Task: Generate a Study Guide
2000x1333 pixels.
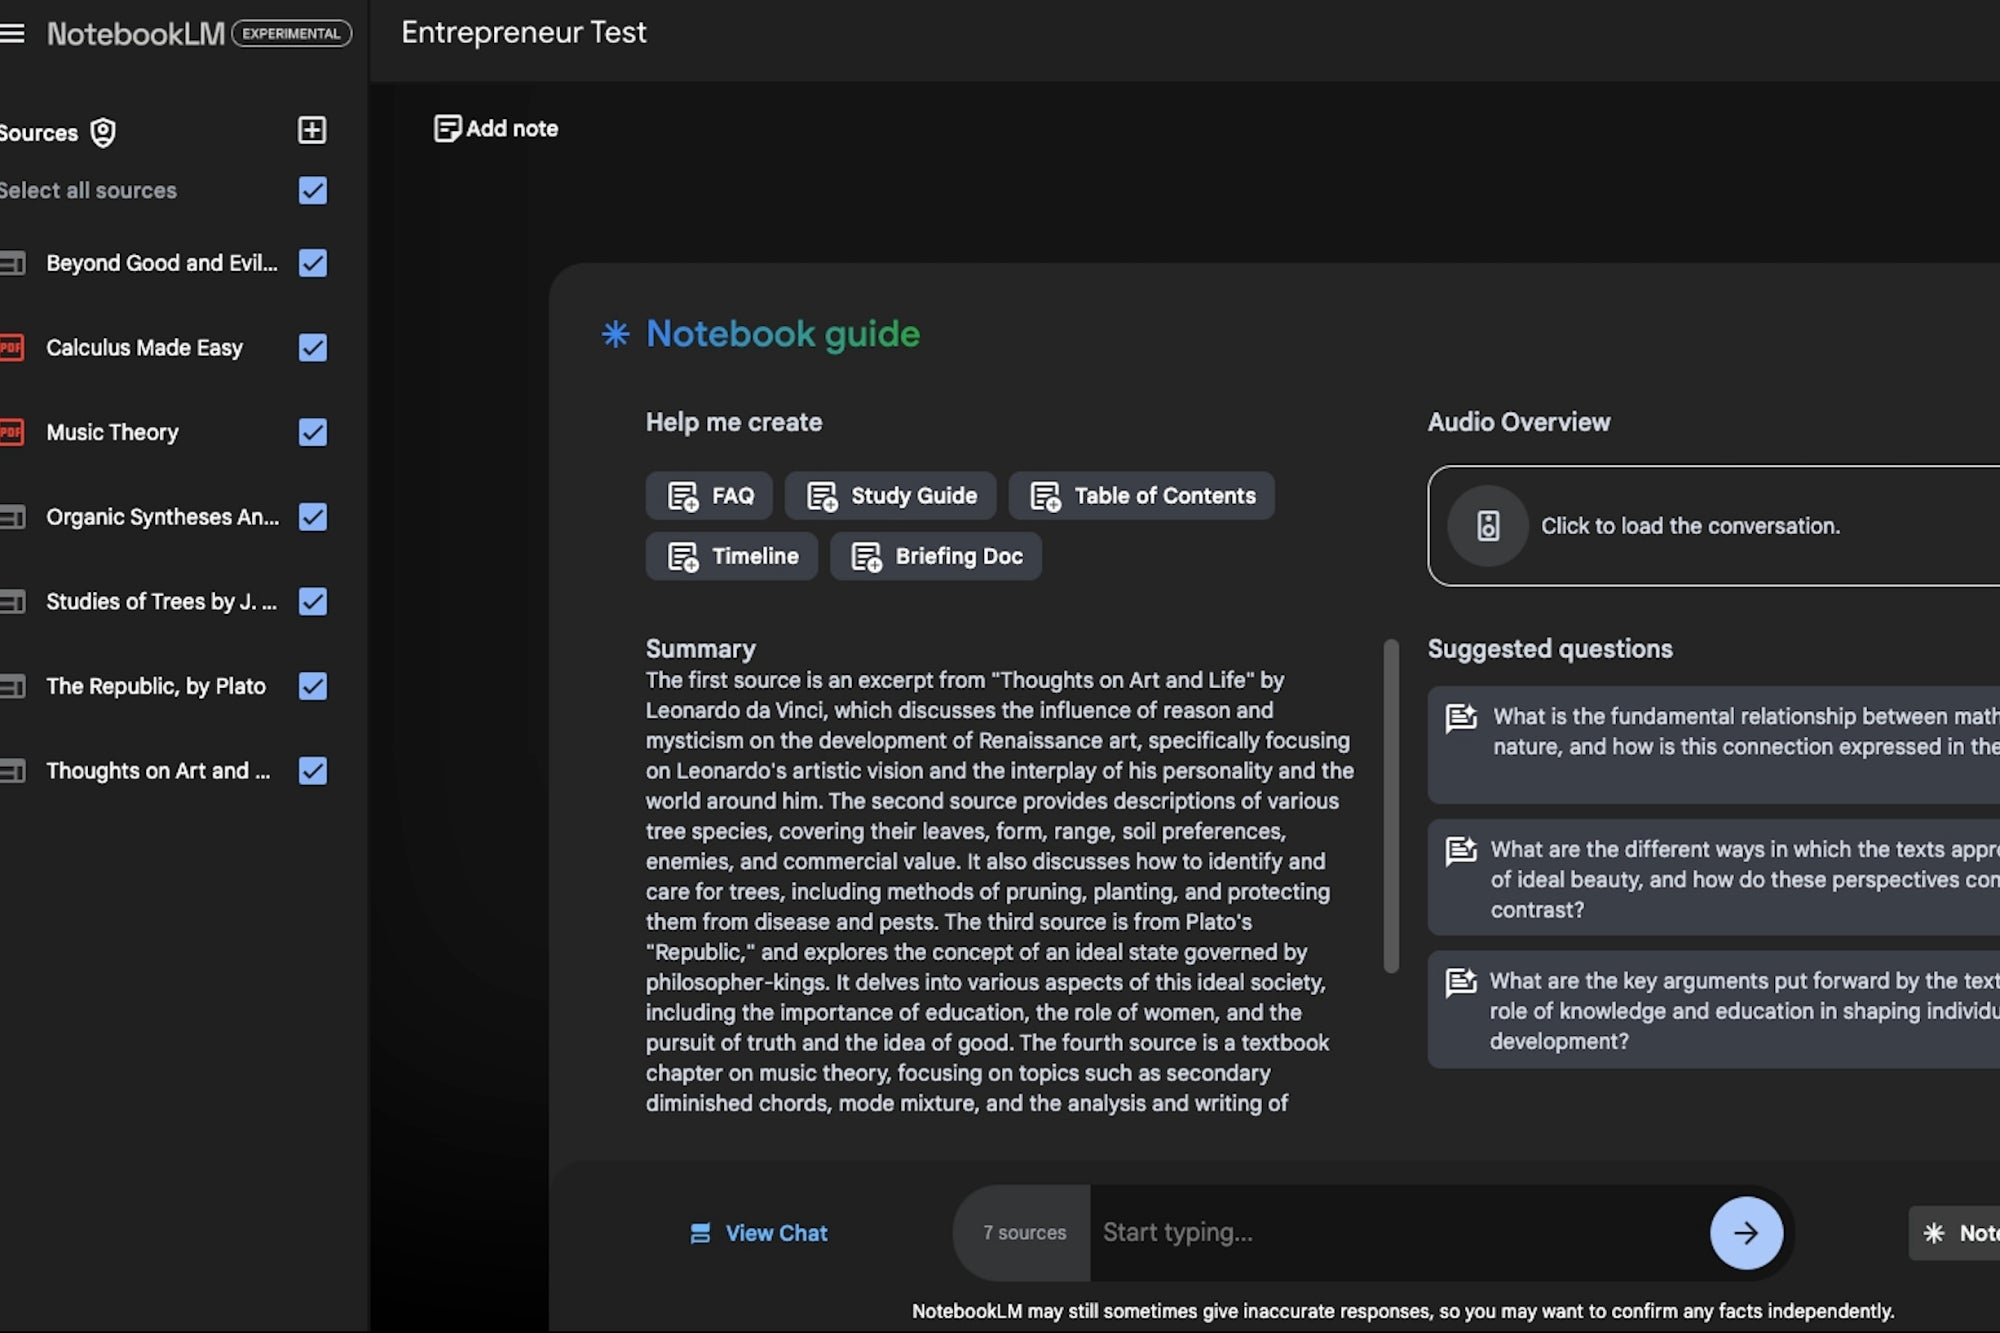Action: tap(890, 495)
